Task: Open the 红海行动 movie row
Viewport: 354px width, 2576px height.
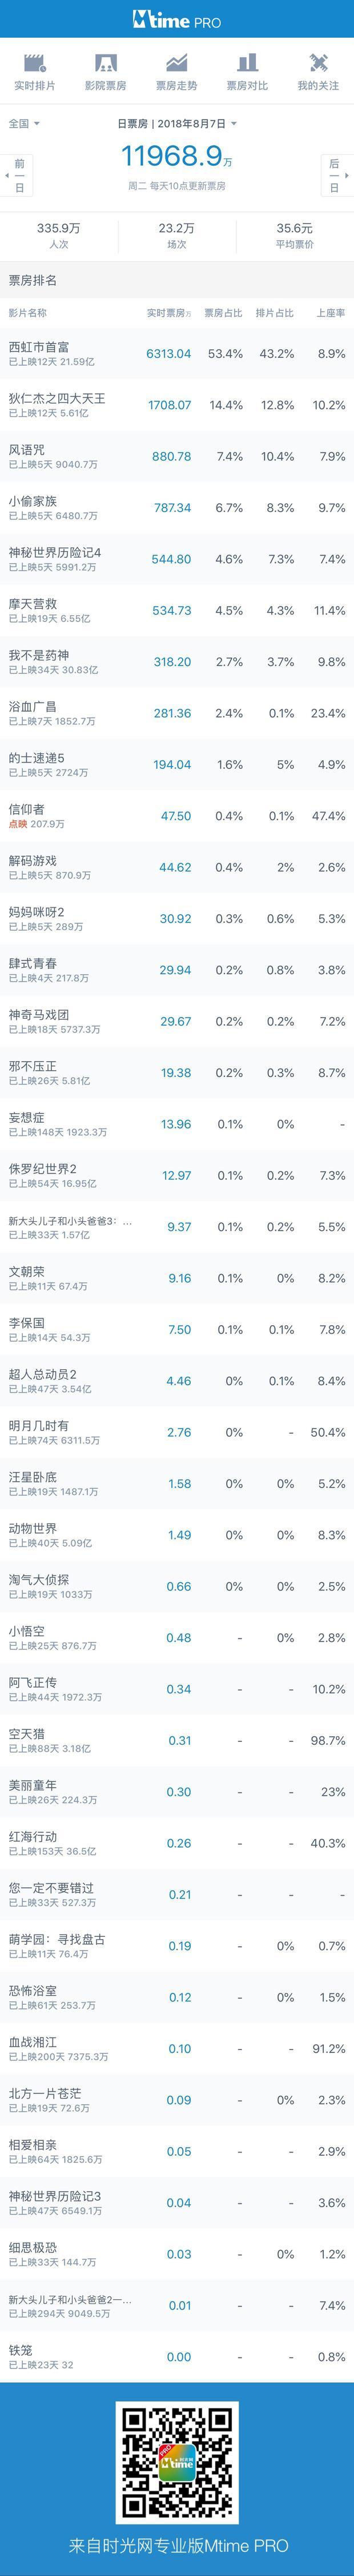Action: pos(177,1843)
